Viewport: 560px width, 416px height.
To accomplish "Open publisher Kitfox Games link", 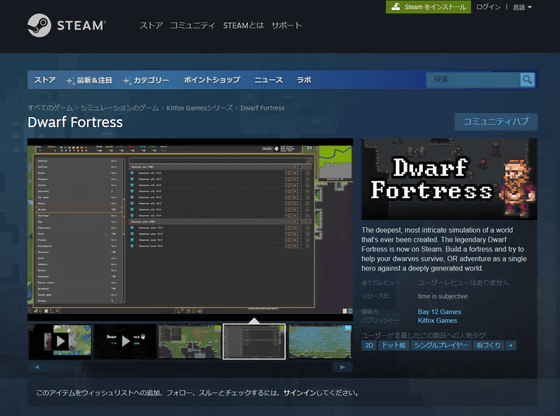I will coord(437,321).
